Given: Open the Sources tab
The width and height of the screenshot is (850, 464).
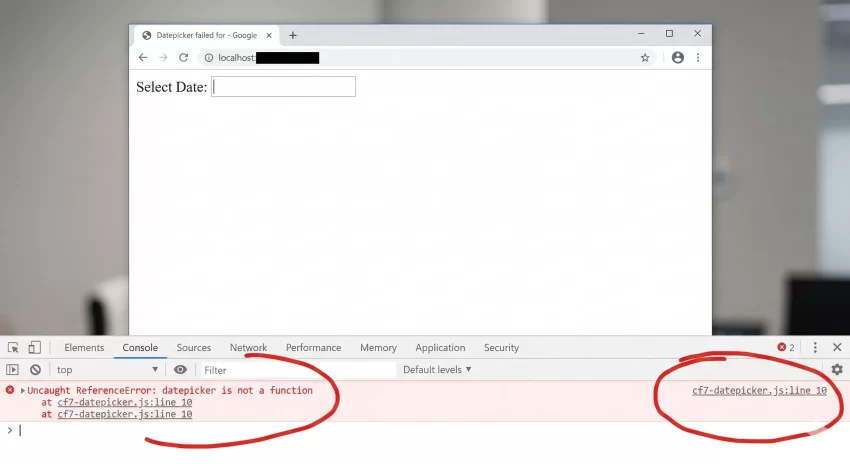Looking at the screenshot, I should (194, 347).
